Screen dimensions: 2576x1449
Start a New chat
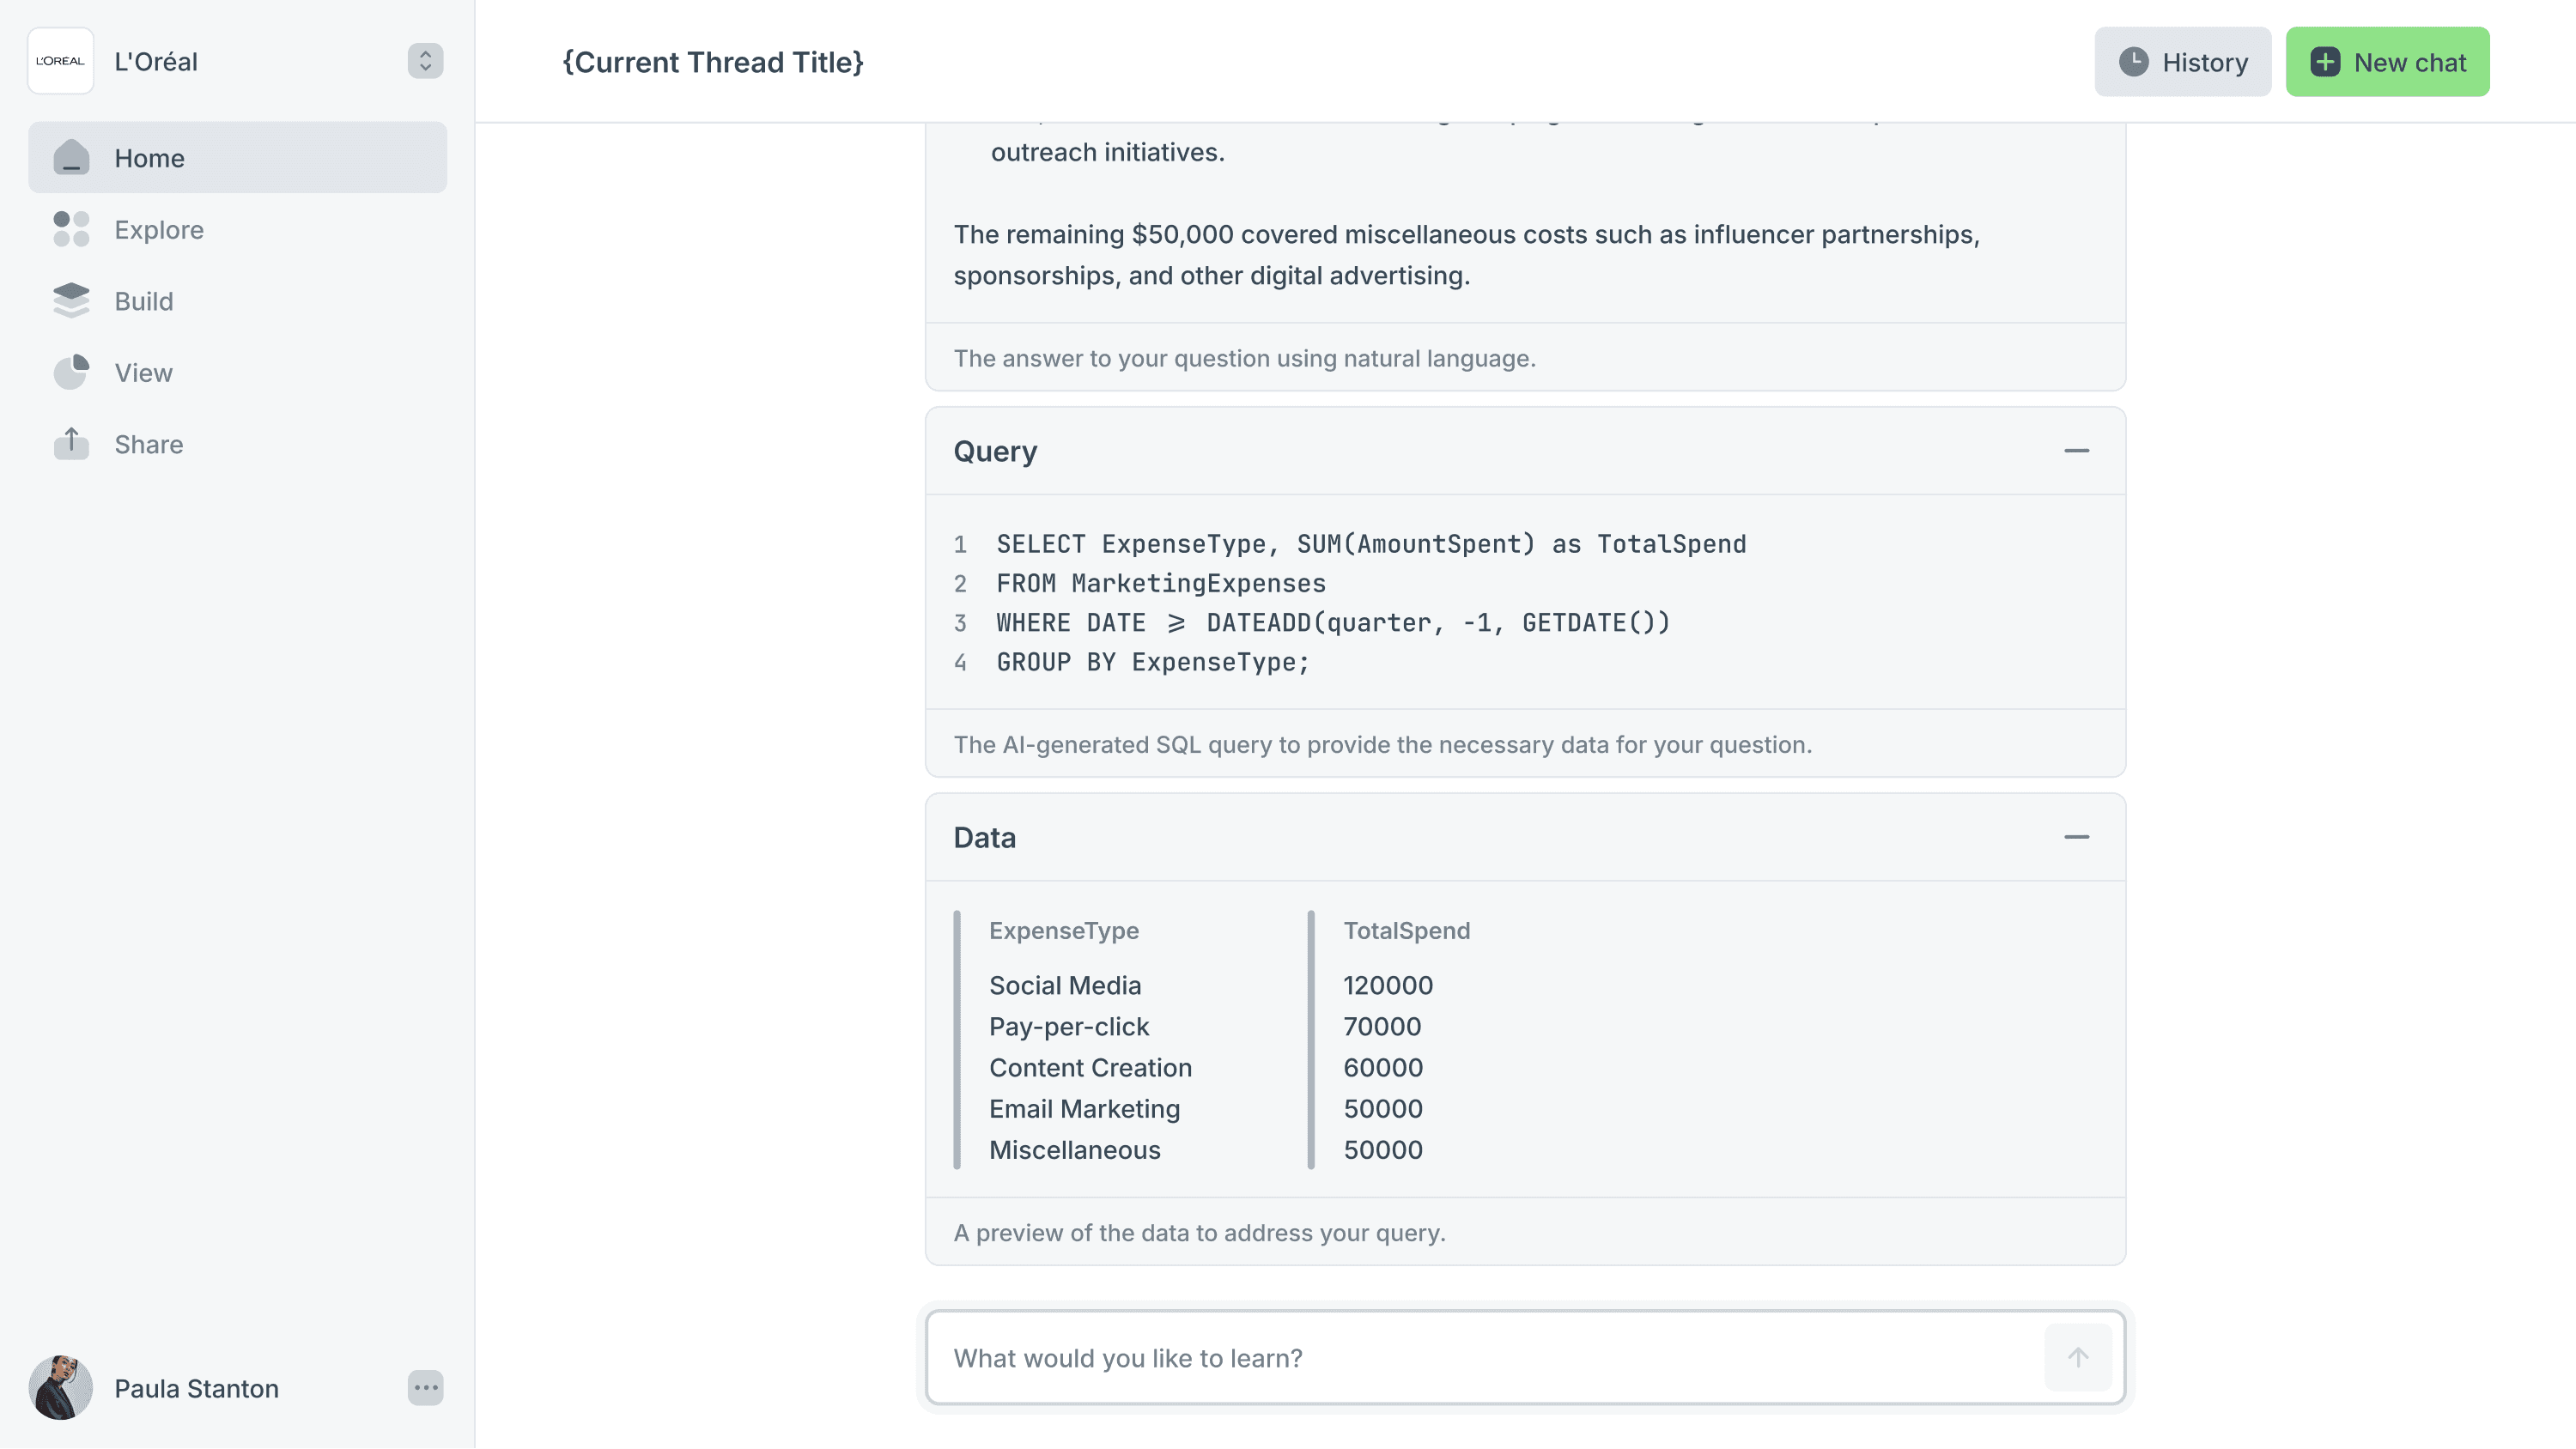[x=2387, y=62]
